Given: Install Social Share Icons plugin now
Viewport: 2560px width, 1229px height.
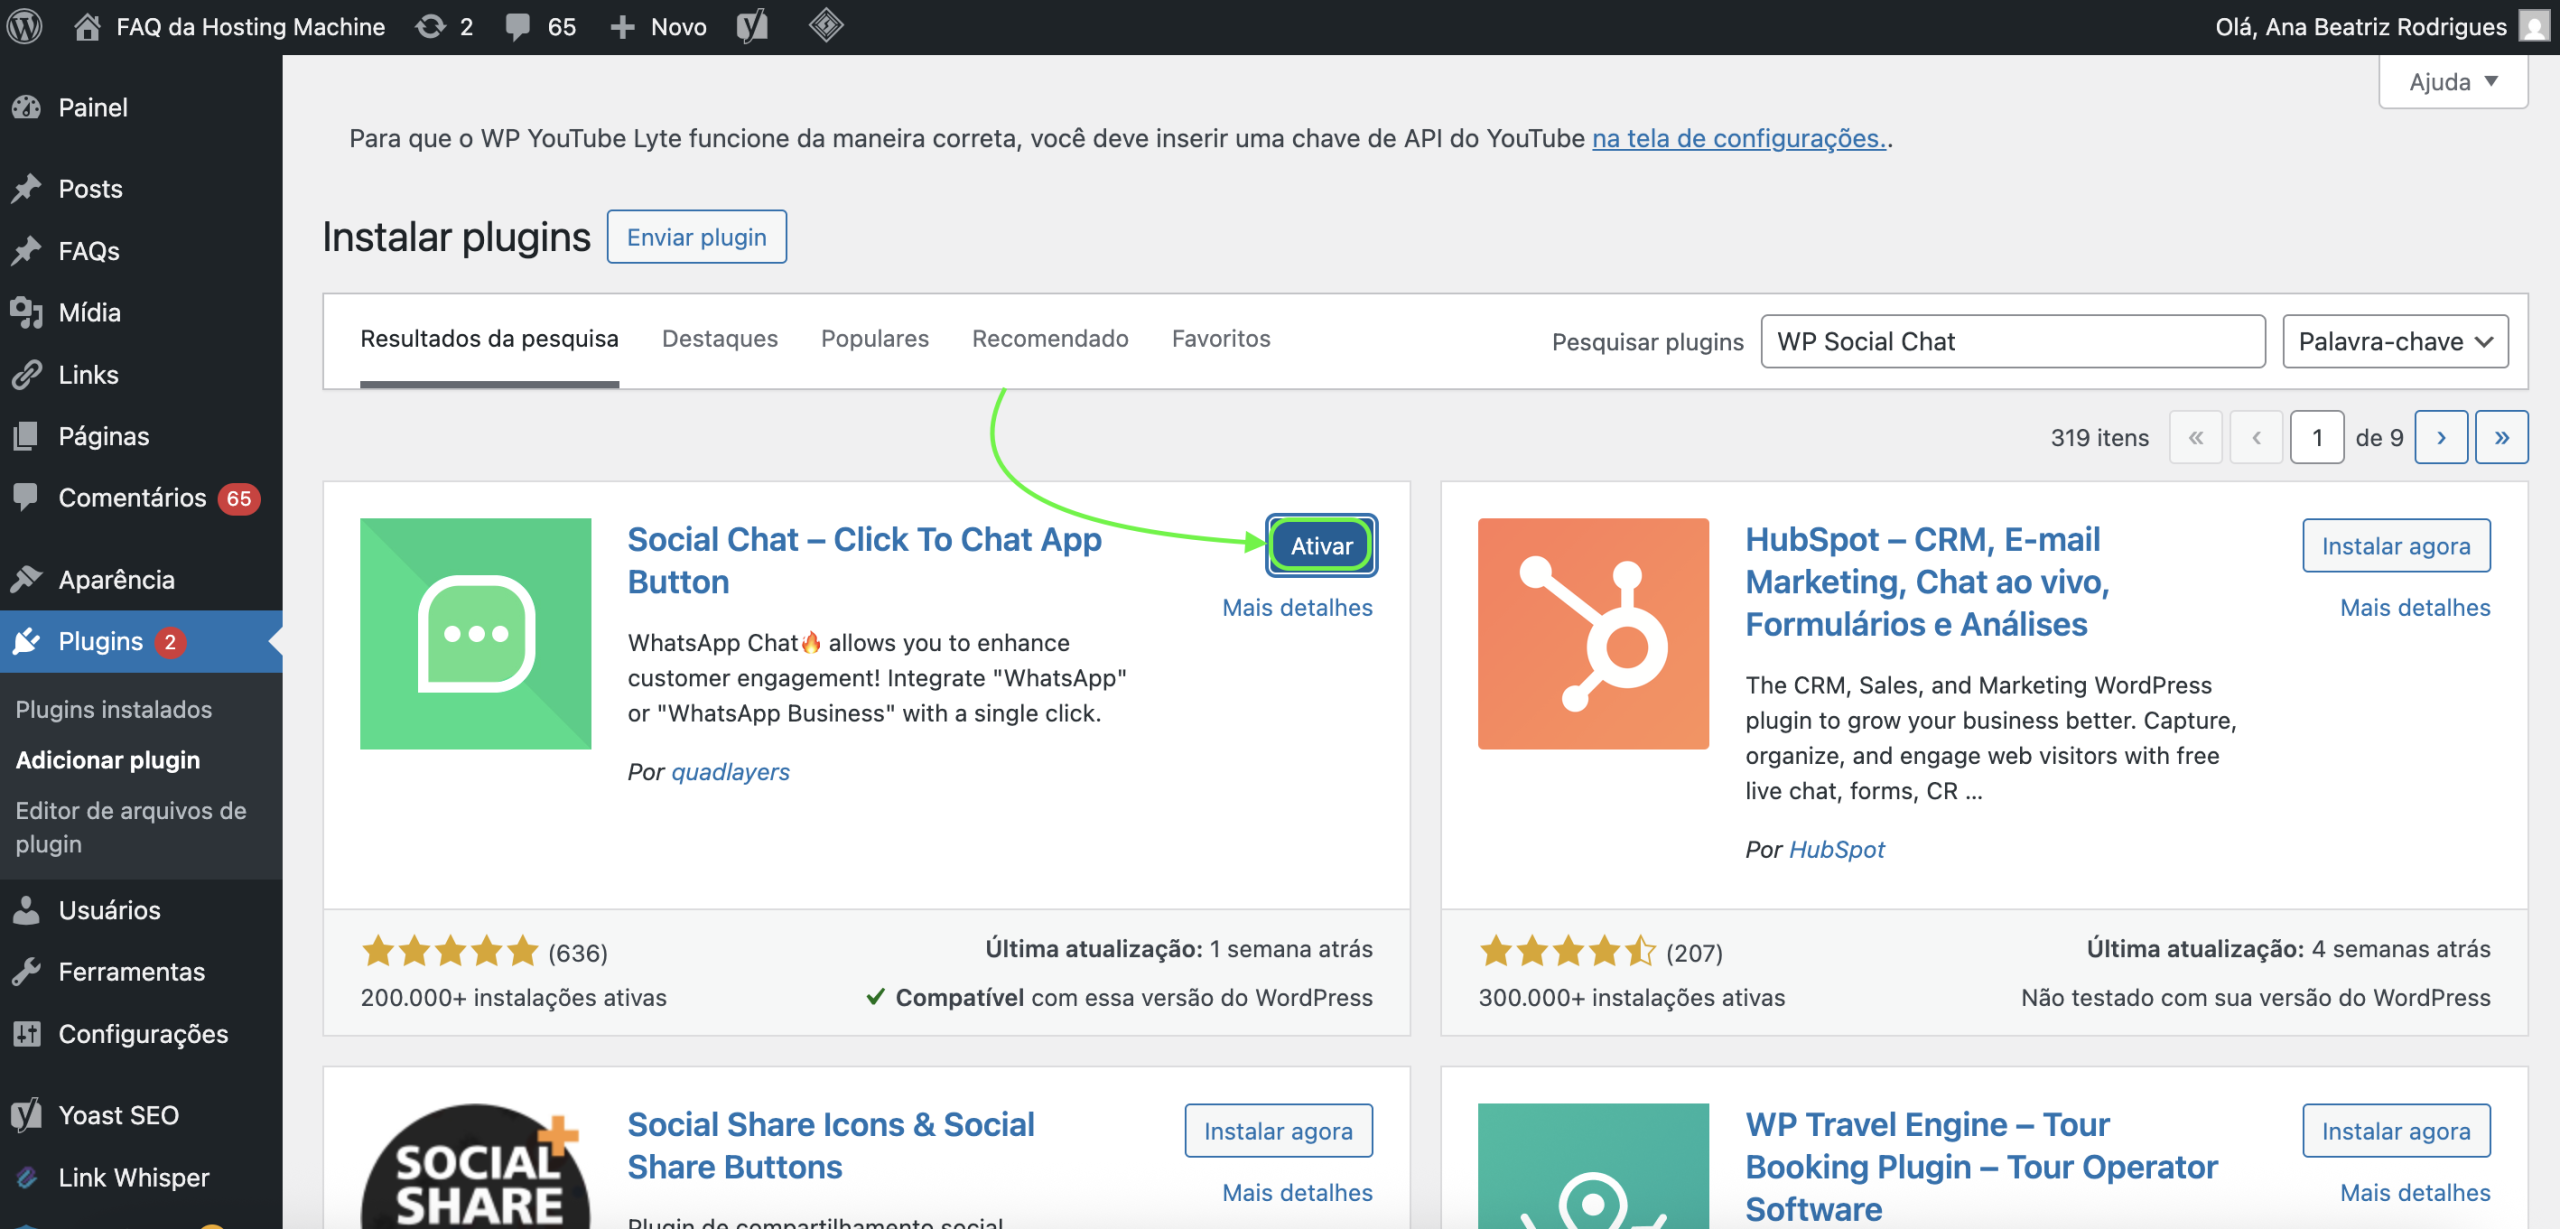Looking at the screenshot, I should coord(1278,1131).
